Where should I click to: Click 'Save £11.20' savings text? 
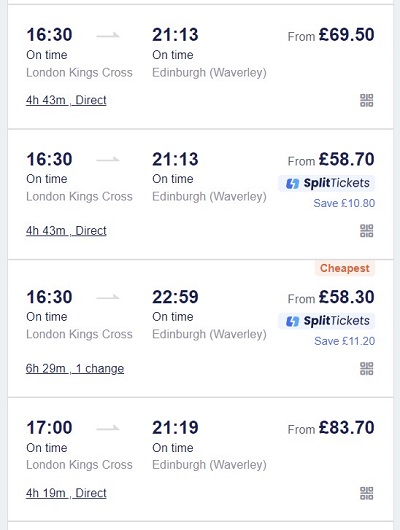tap(345, 341)
